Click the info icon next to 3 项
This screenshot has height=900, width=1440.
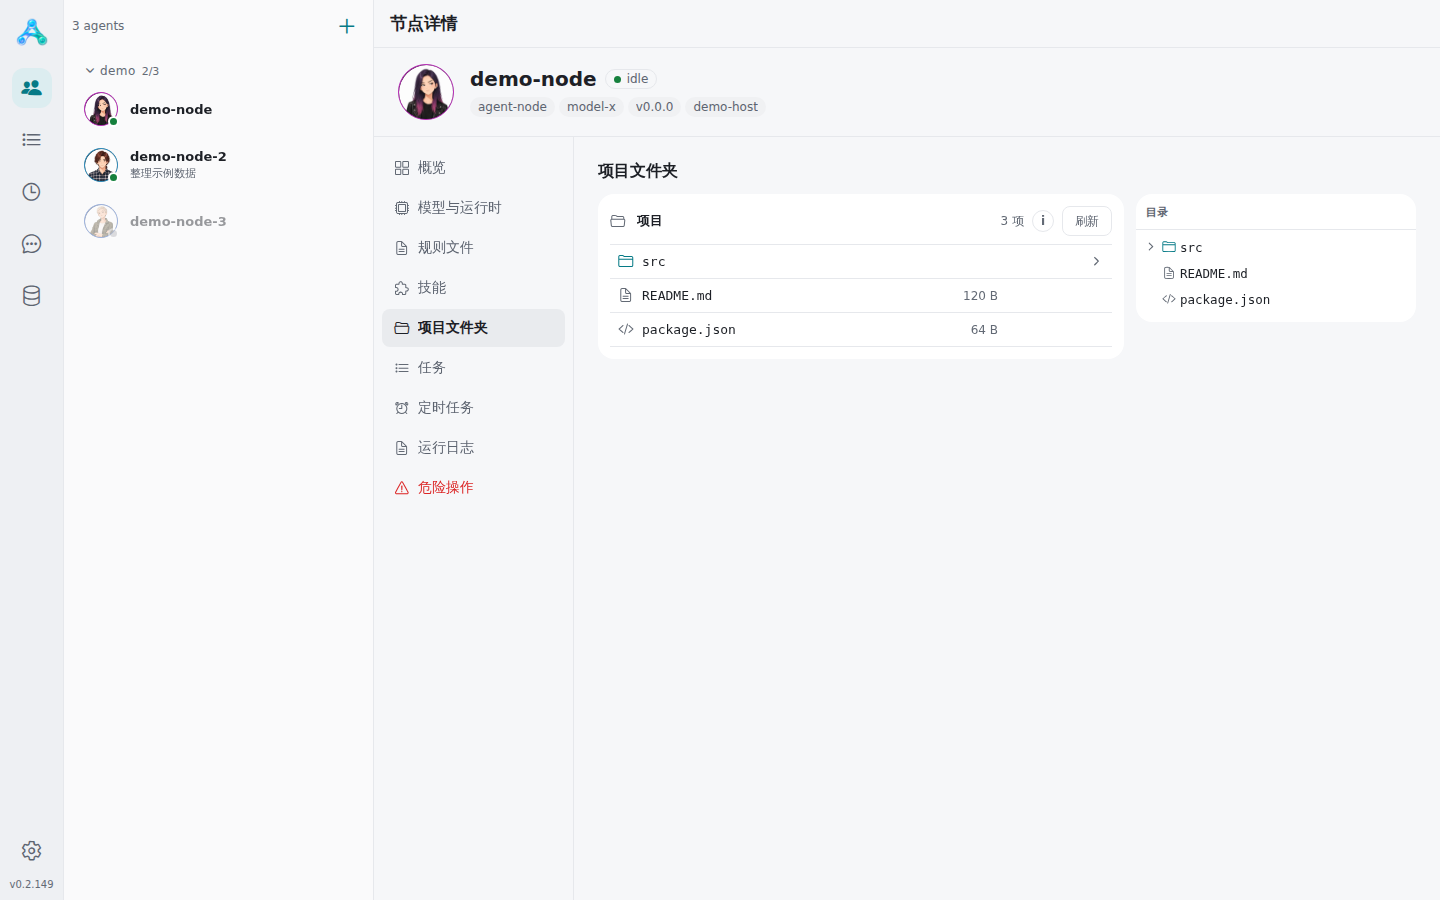[1043, 221]
